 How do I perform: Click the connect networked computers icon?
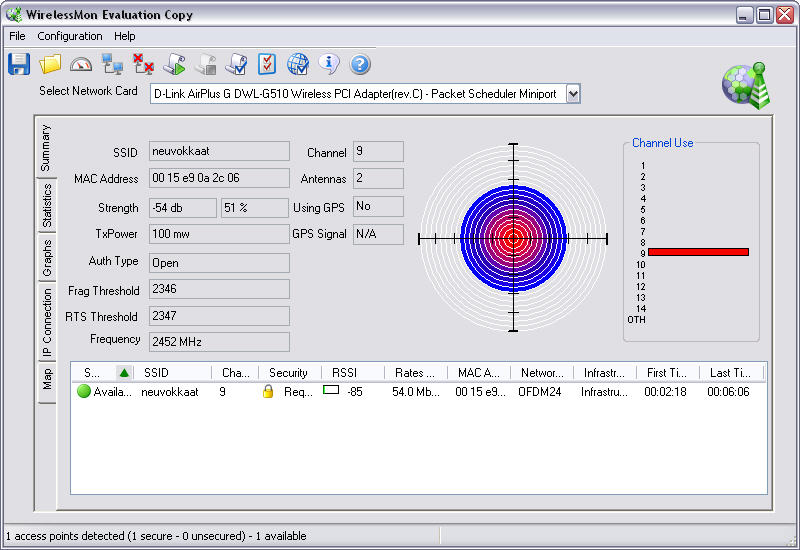click(x=112, y=64)
